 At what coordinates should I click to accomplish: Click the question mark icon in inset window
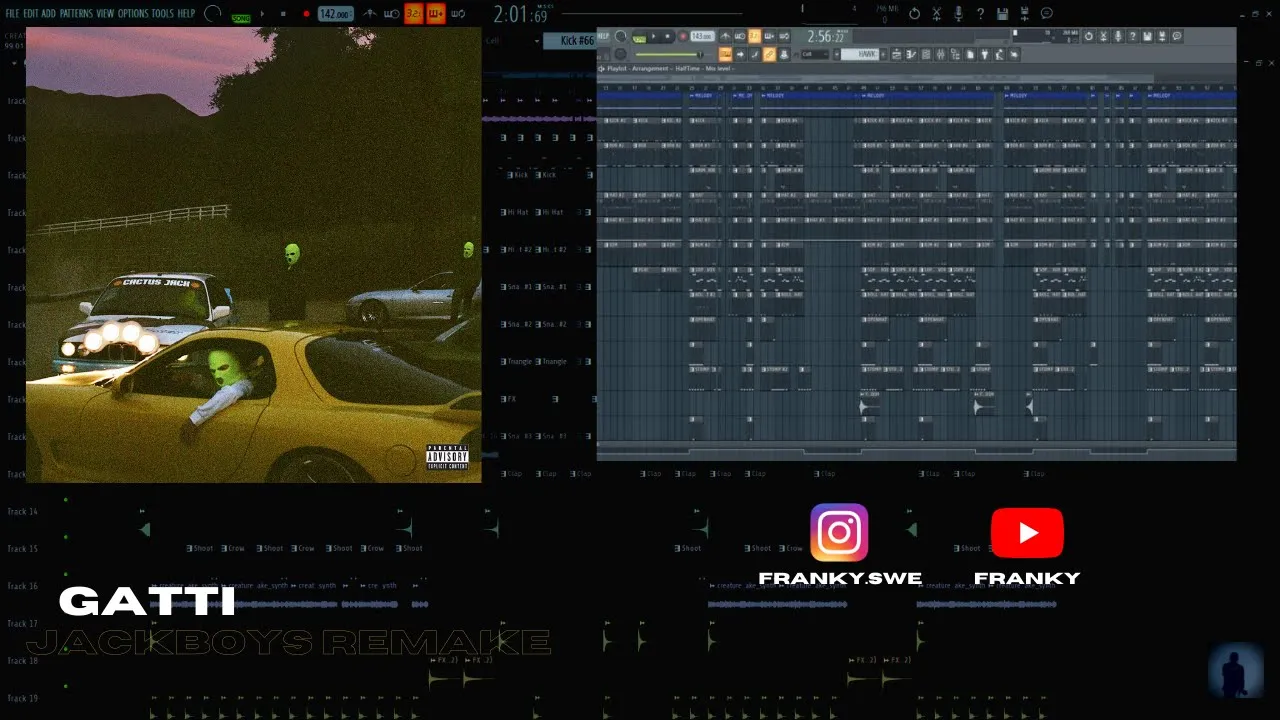[1132, 36]
